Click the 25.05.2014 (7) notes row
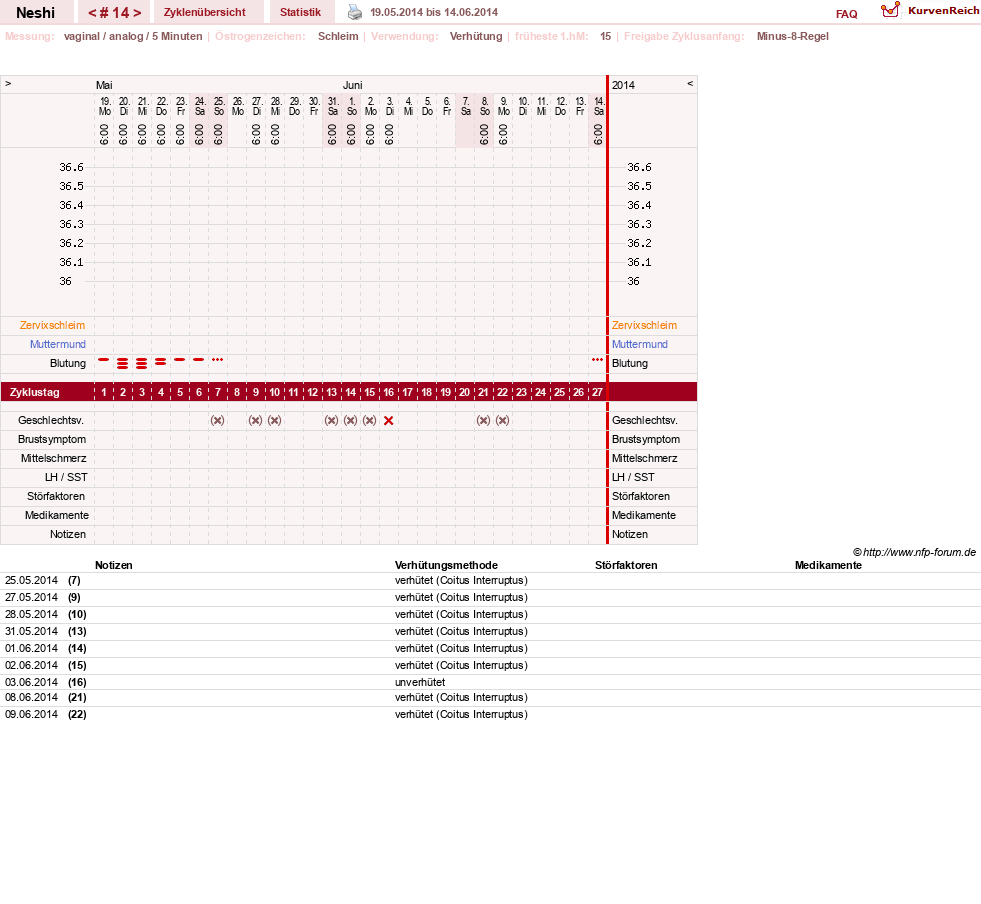The width and height of the screenshot is (981, 904). (x=490, y=581)
